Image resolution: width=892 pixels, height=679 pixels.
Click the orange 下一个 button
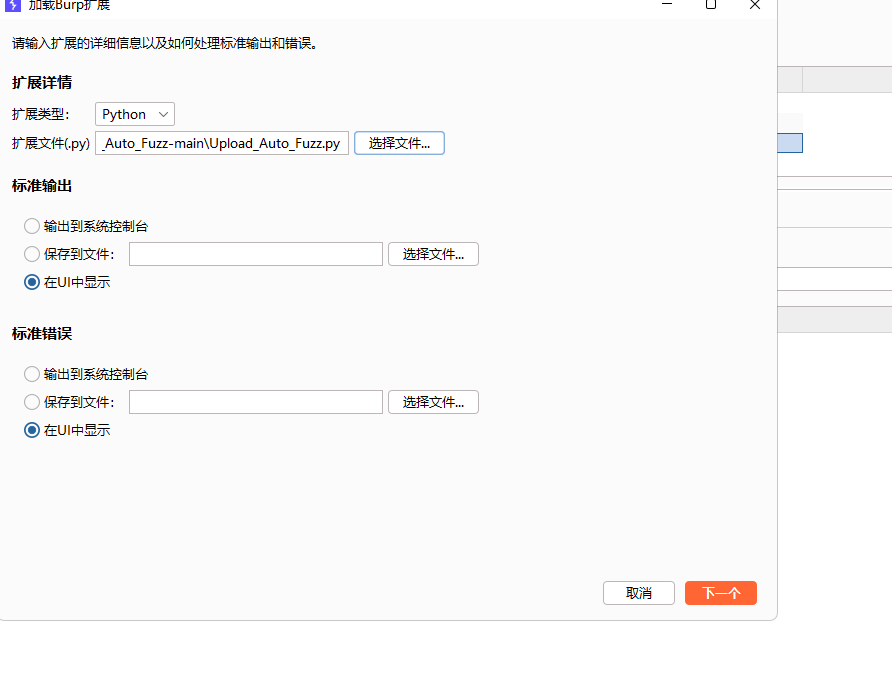[721, 593]
